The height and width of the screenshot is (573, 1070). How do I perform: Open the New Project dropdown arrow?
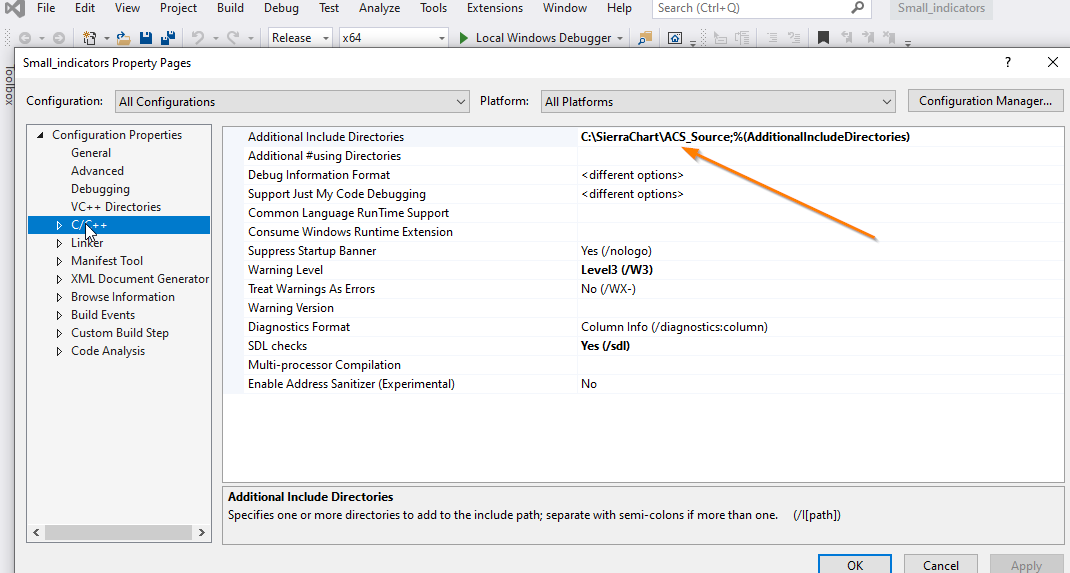pos(106,39)
